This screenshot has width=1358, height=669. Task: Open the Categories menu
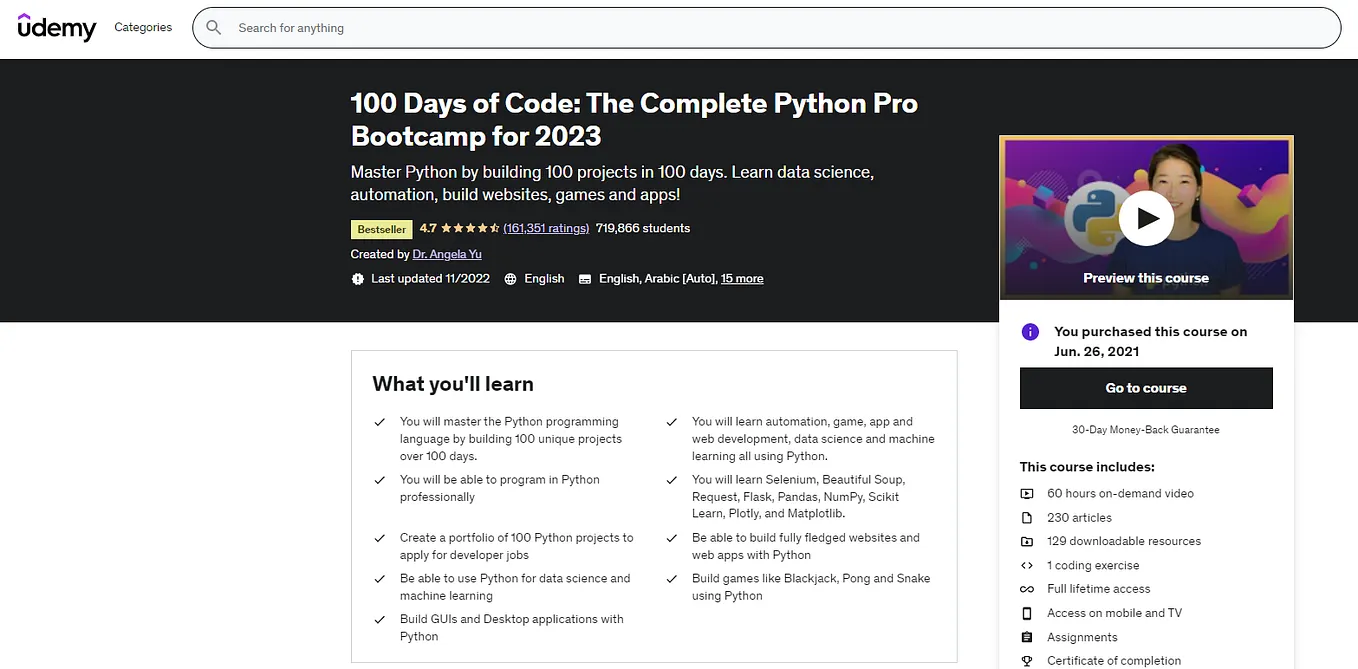(x=143, y=28)
